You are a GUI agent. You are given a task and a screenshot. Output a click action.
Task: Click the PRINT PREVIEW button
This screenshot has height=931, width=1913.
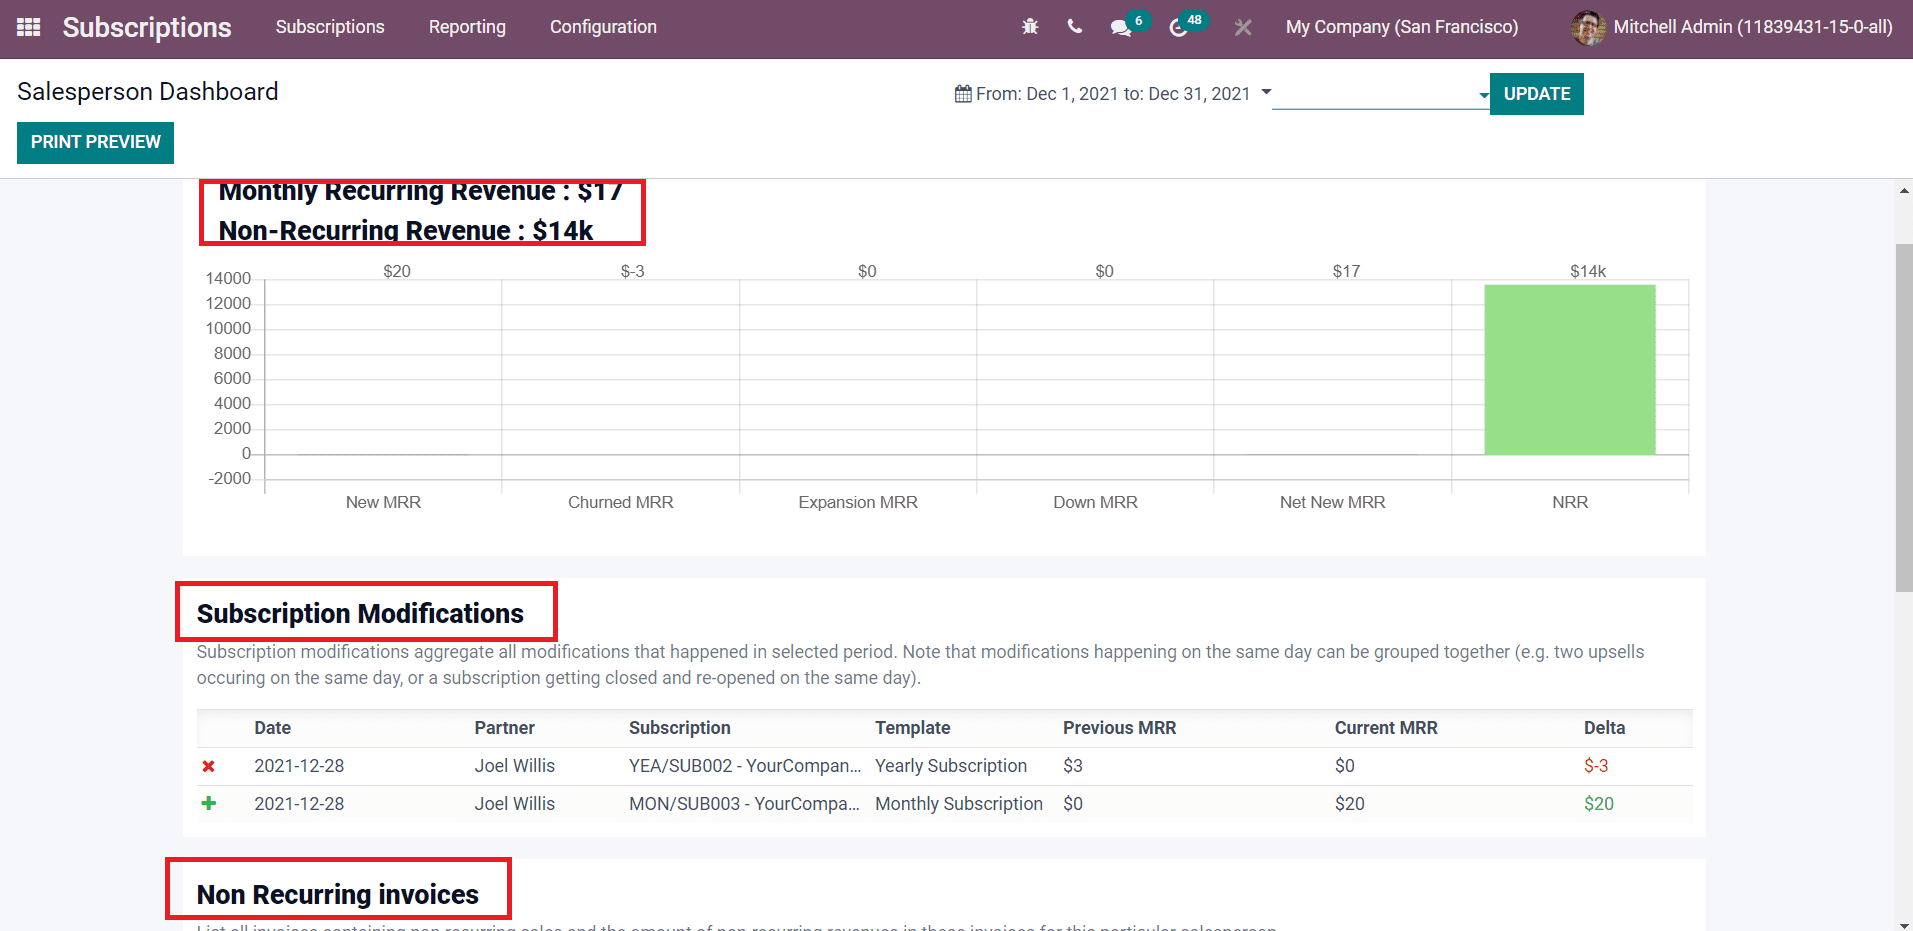pos(95,142)
